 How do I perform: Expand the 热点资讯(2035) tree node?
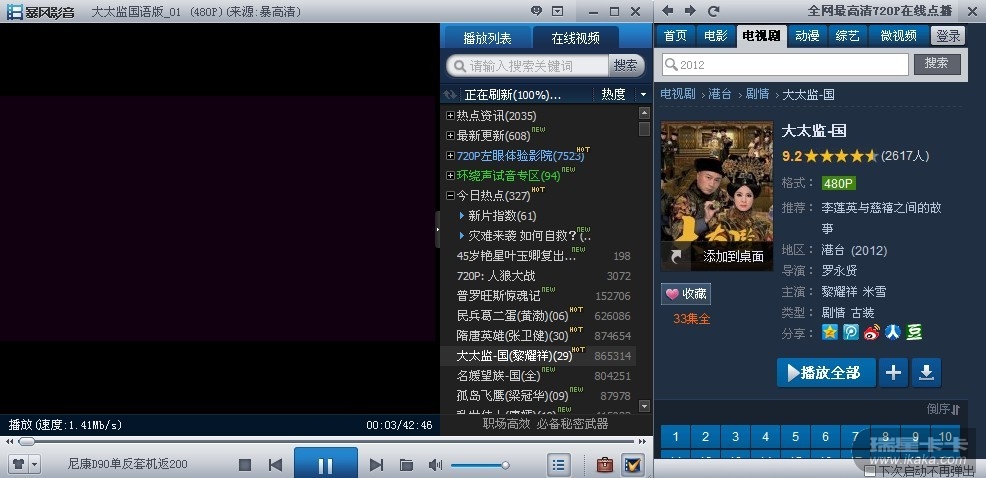[450, 116]
